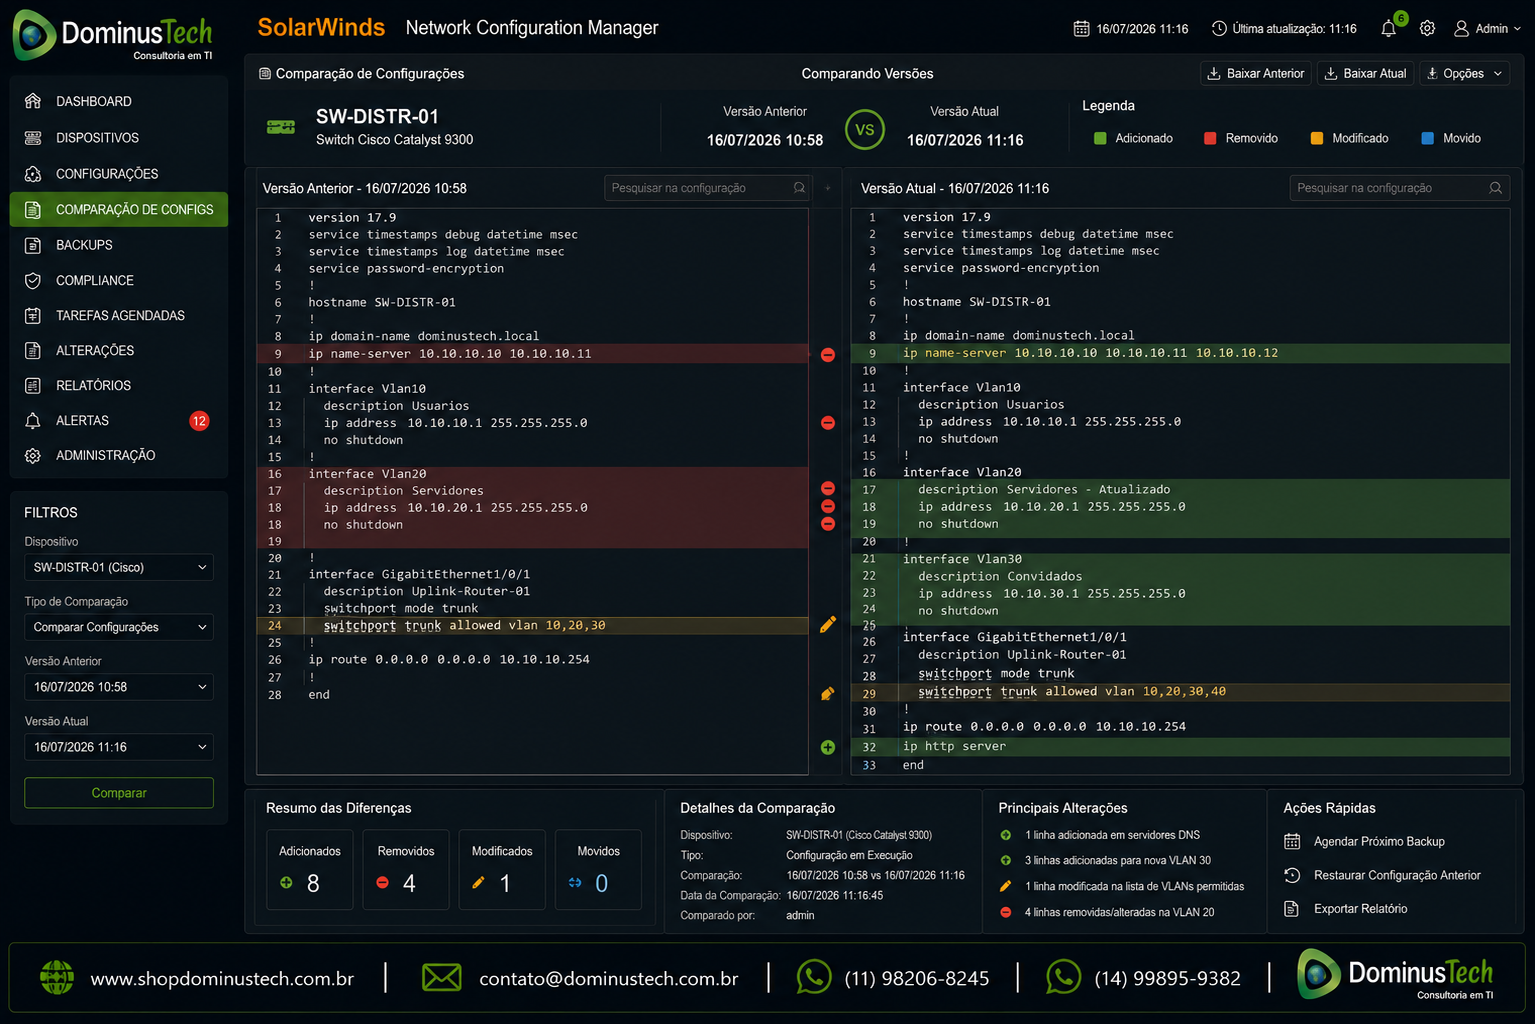Click the Restaurar Configuração Anterior restore icon
The width and height of the screenshot is (1535, 1024).
click(x=1292, y=875)
